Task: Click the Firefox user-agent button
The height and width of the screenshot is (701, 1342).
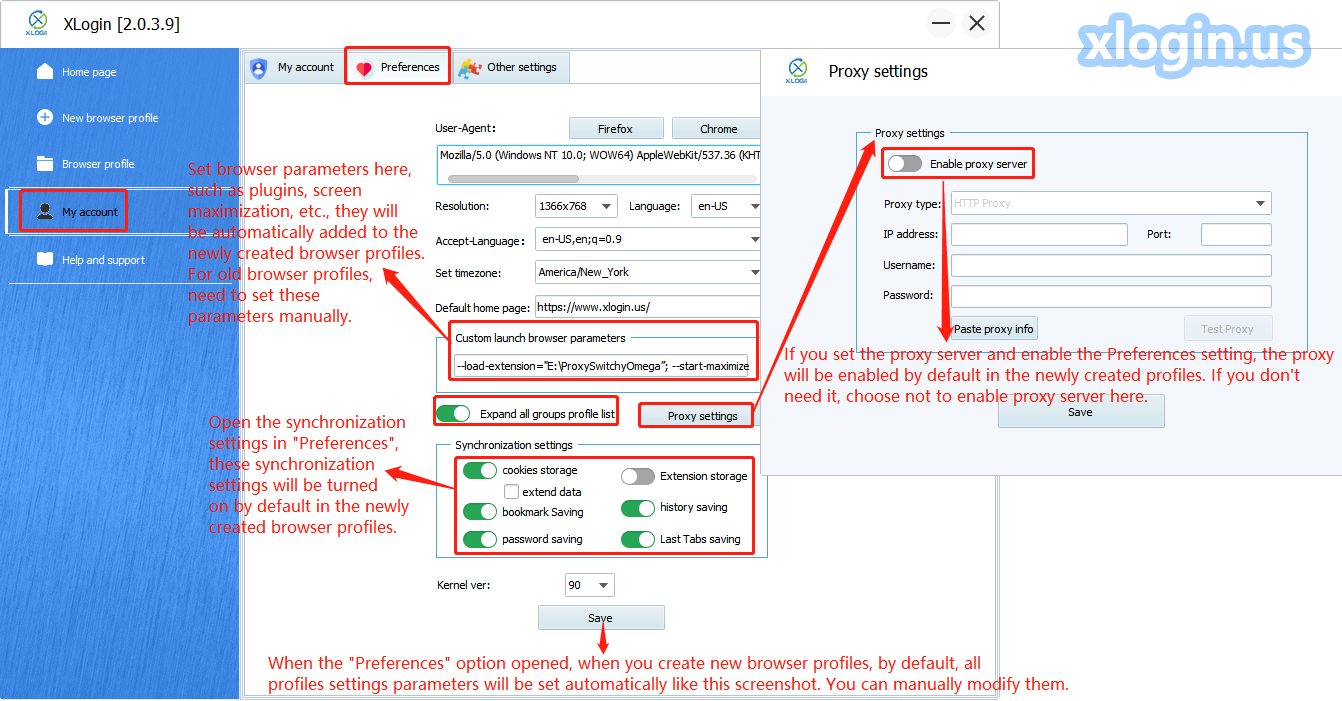Action: coord(616,128)
